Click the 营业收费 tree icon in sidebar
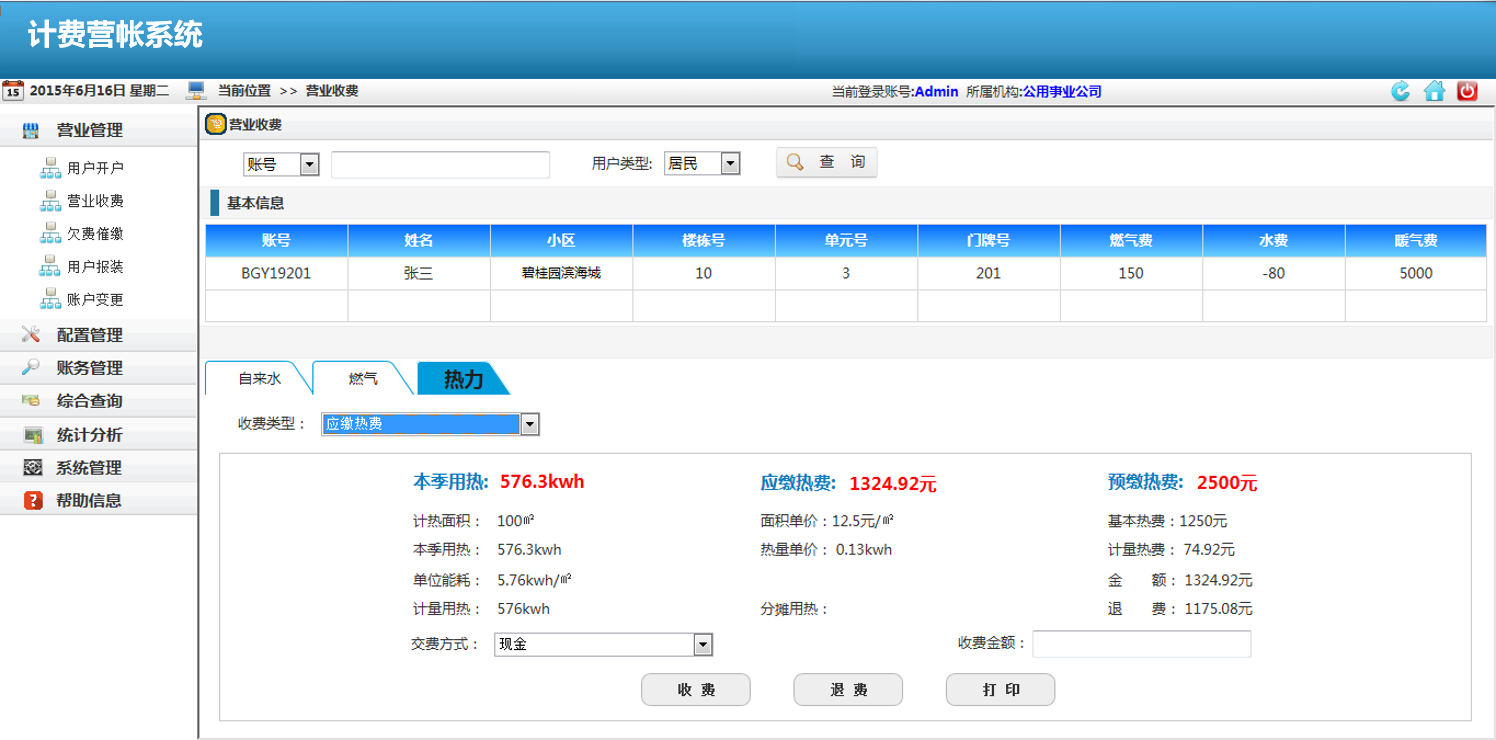 pos(51,201)
